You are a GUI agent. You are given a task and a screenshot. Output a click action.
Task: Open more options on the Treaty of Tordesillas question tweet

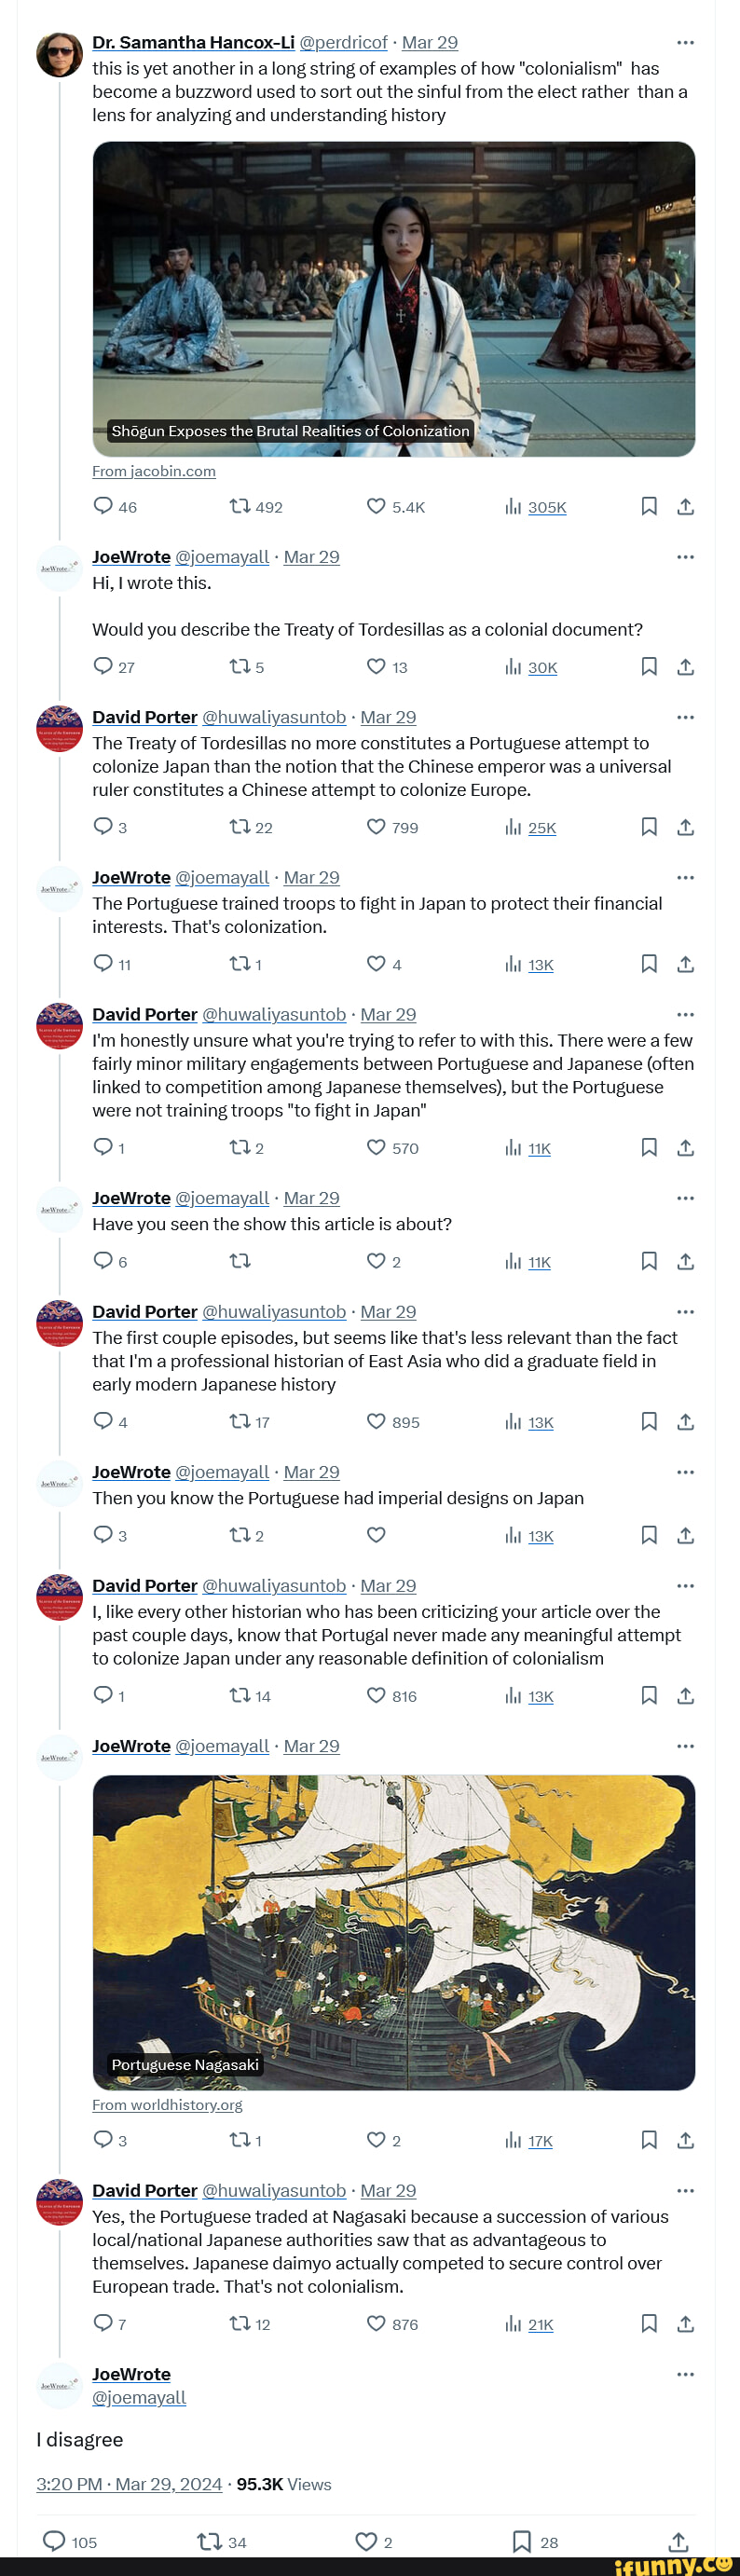[x=685, y=557]
